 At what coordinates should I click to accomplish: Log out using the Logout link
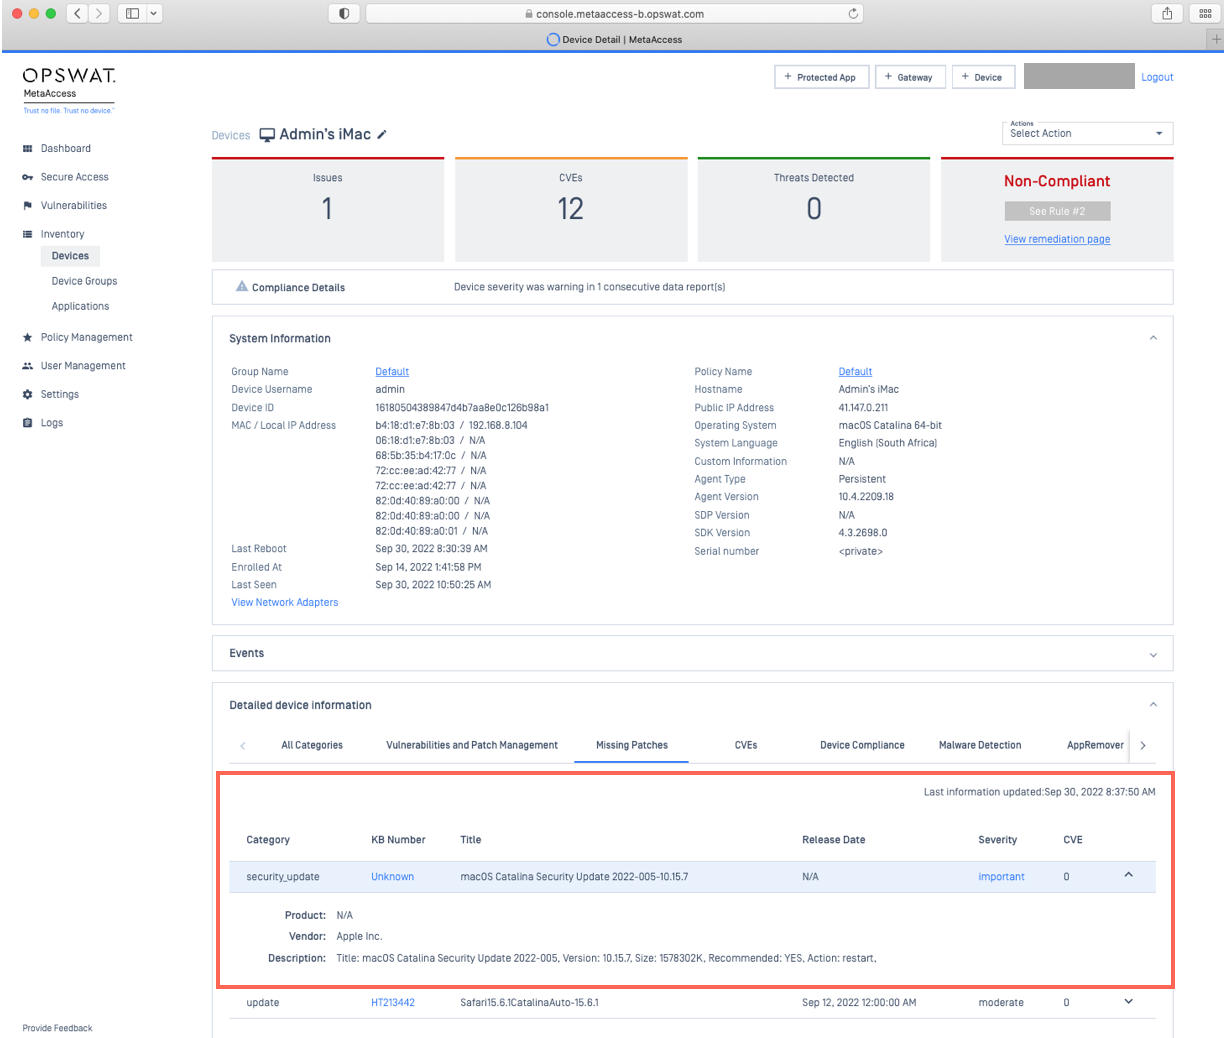1157,77
